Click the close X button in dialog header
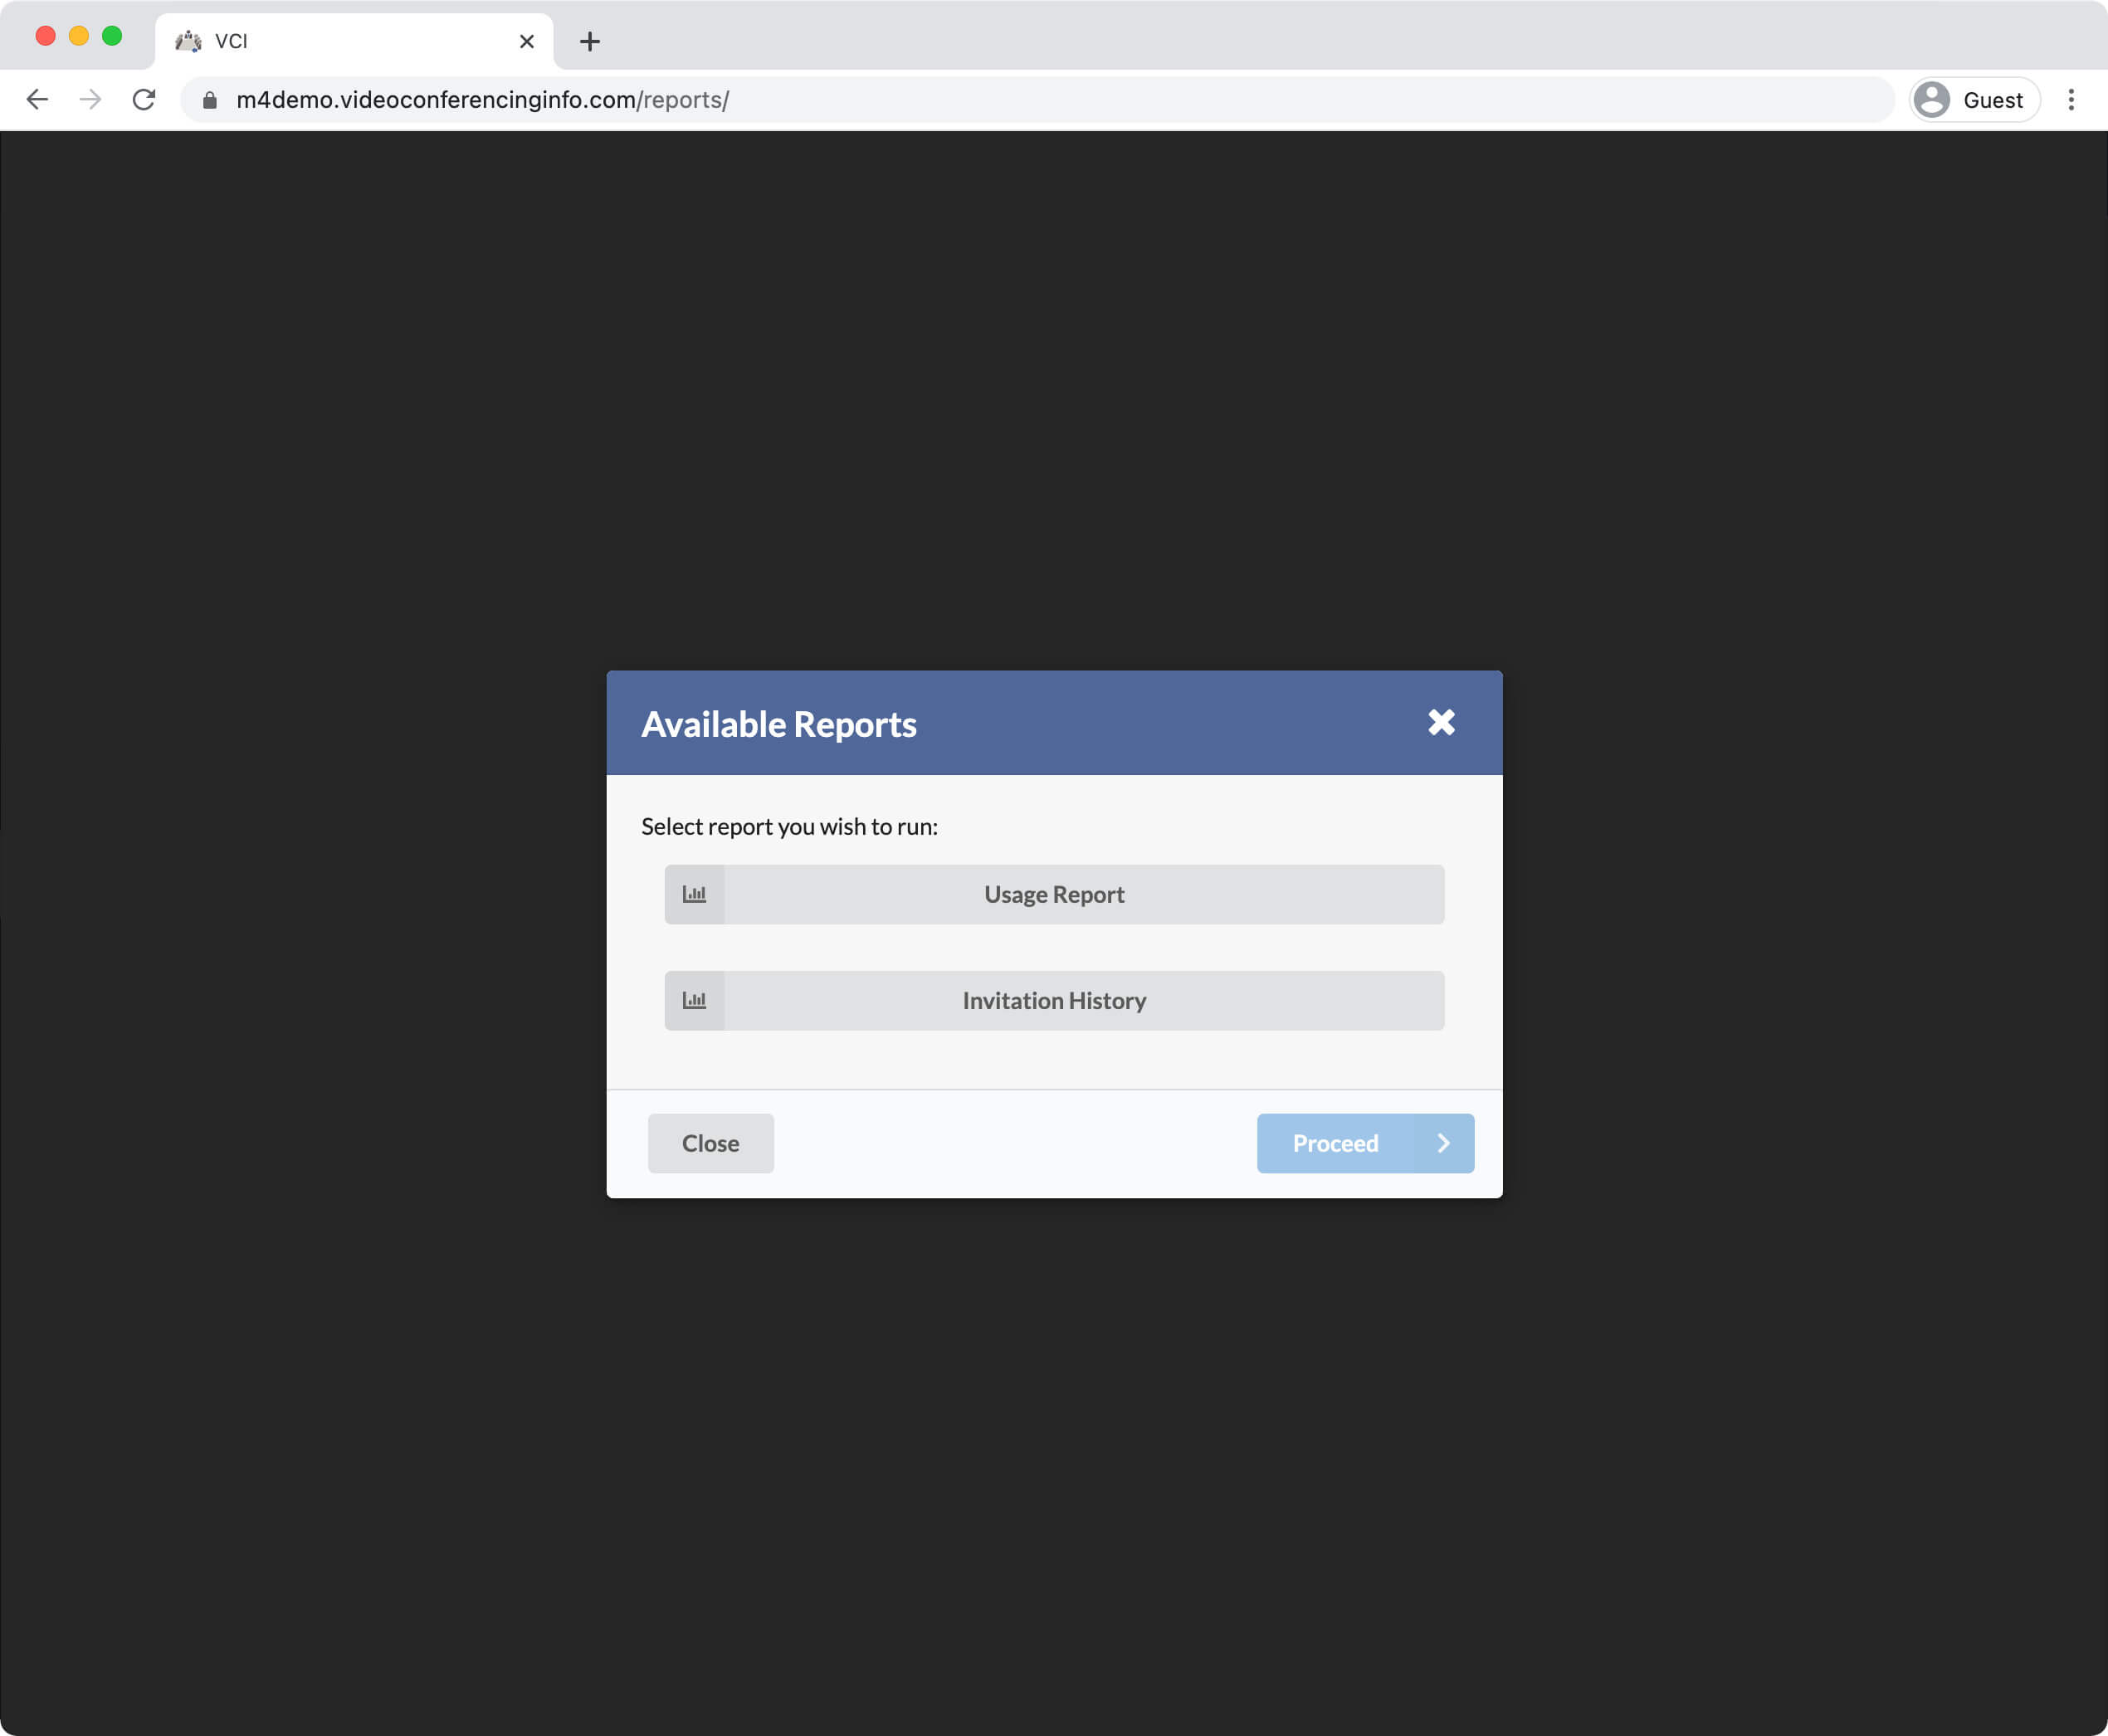 1442,723
